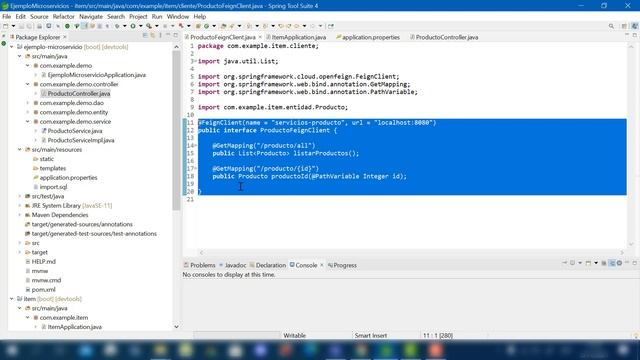Click the green Run toolbar icon
The height and width of the screenshot is (360, 640).
point(133,26)
